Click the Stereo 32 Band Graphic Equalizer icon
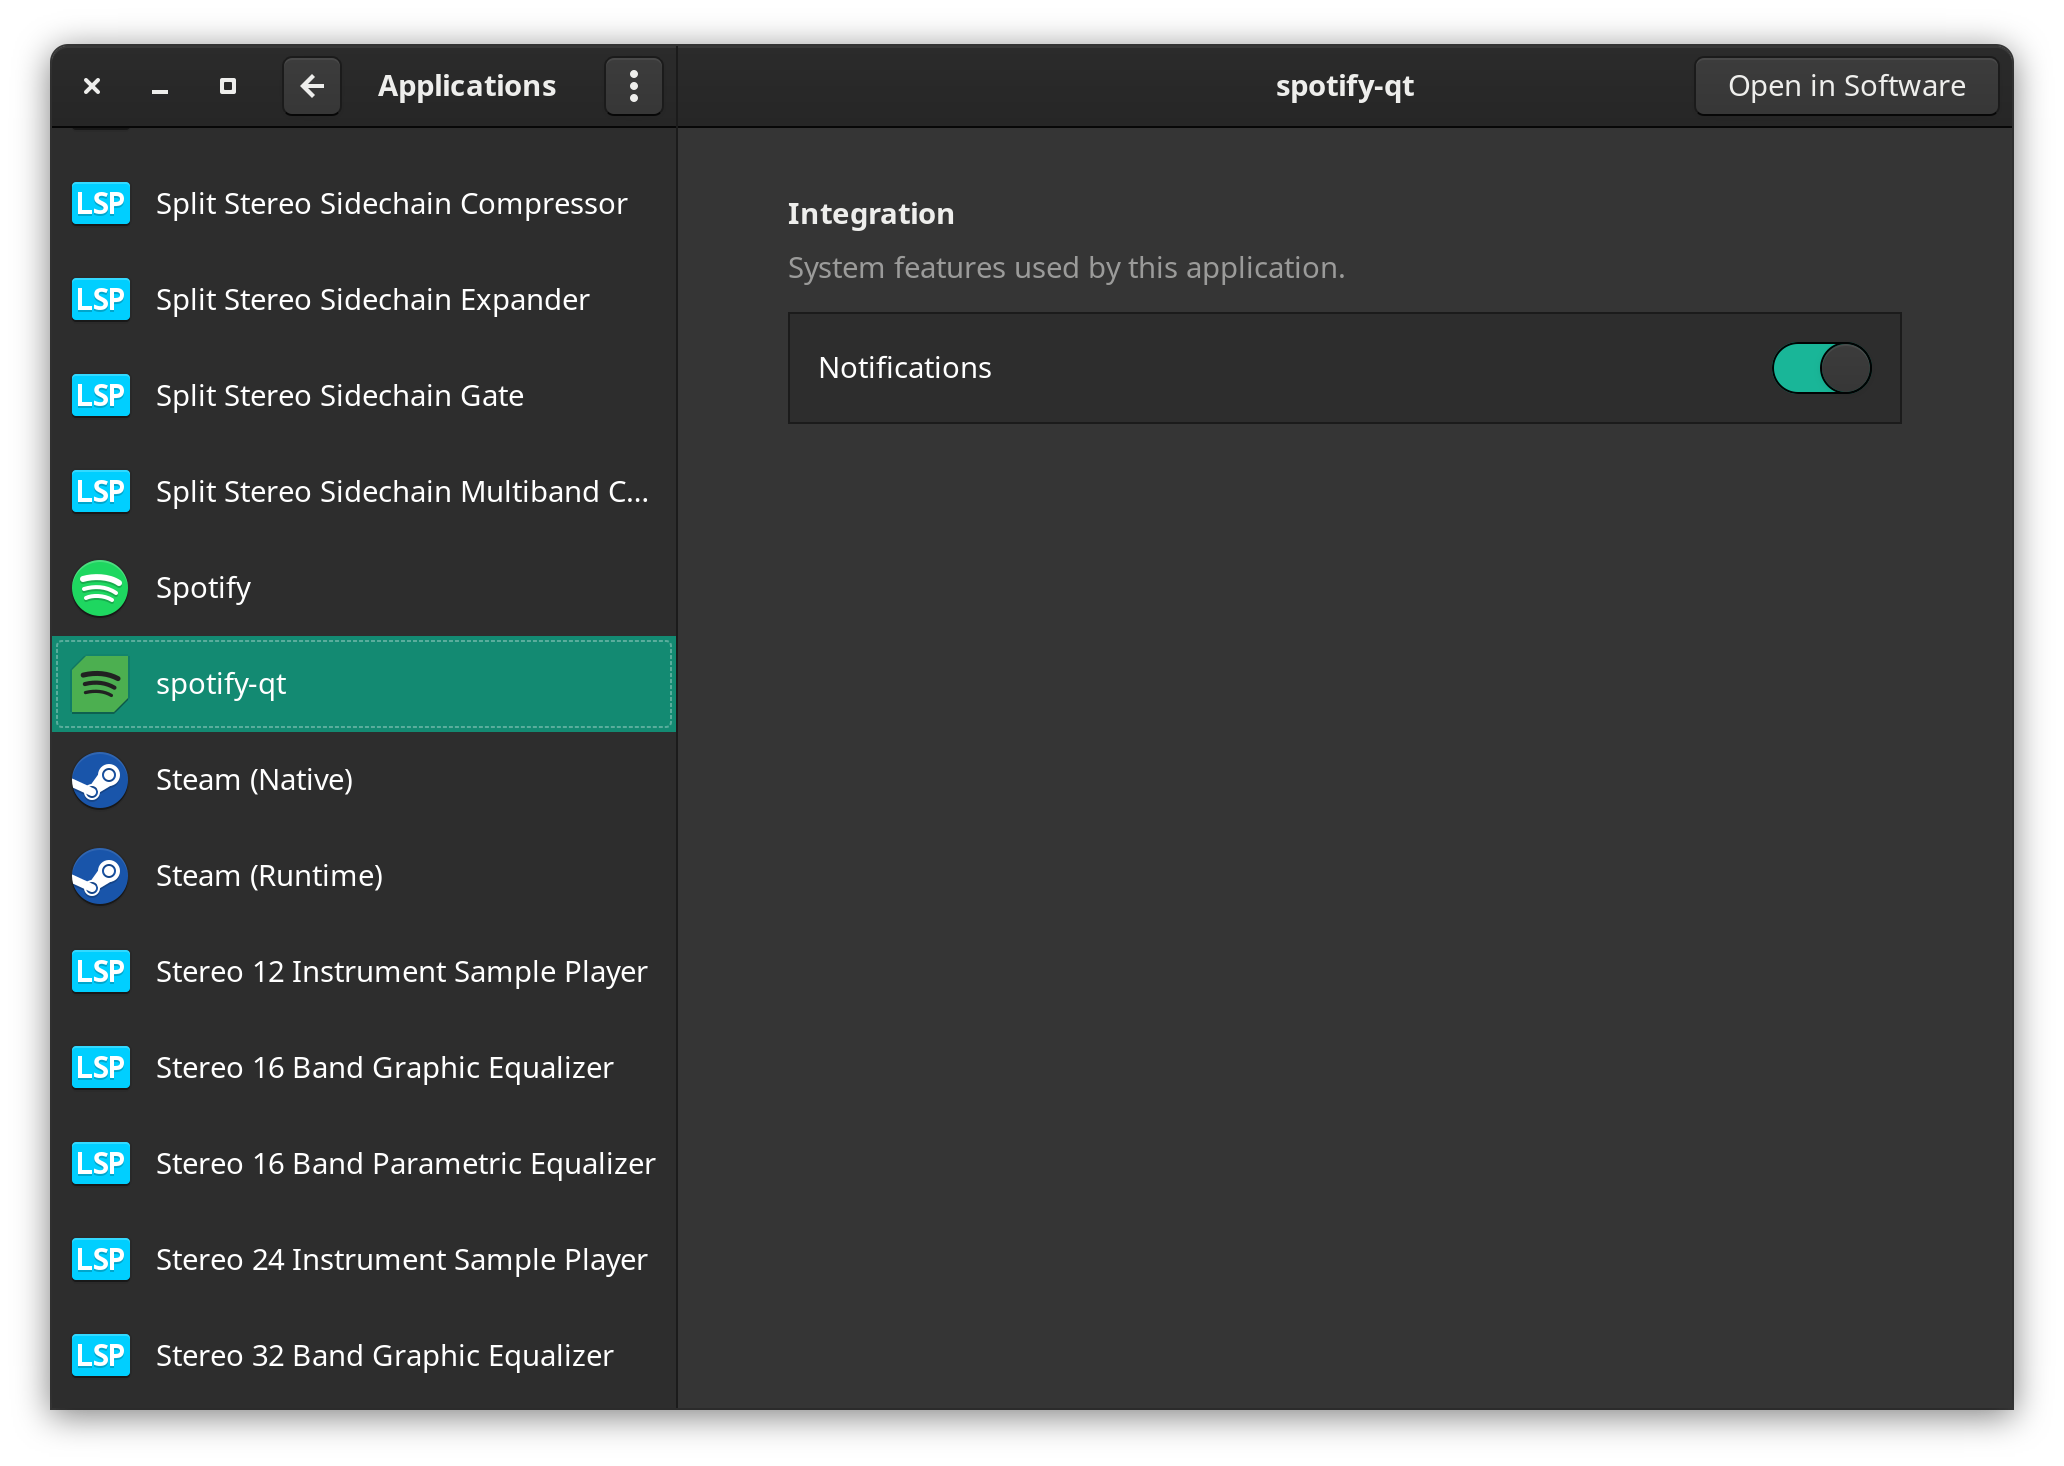 100,1355
